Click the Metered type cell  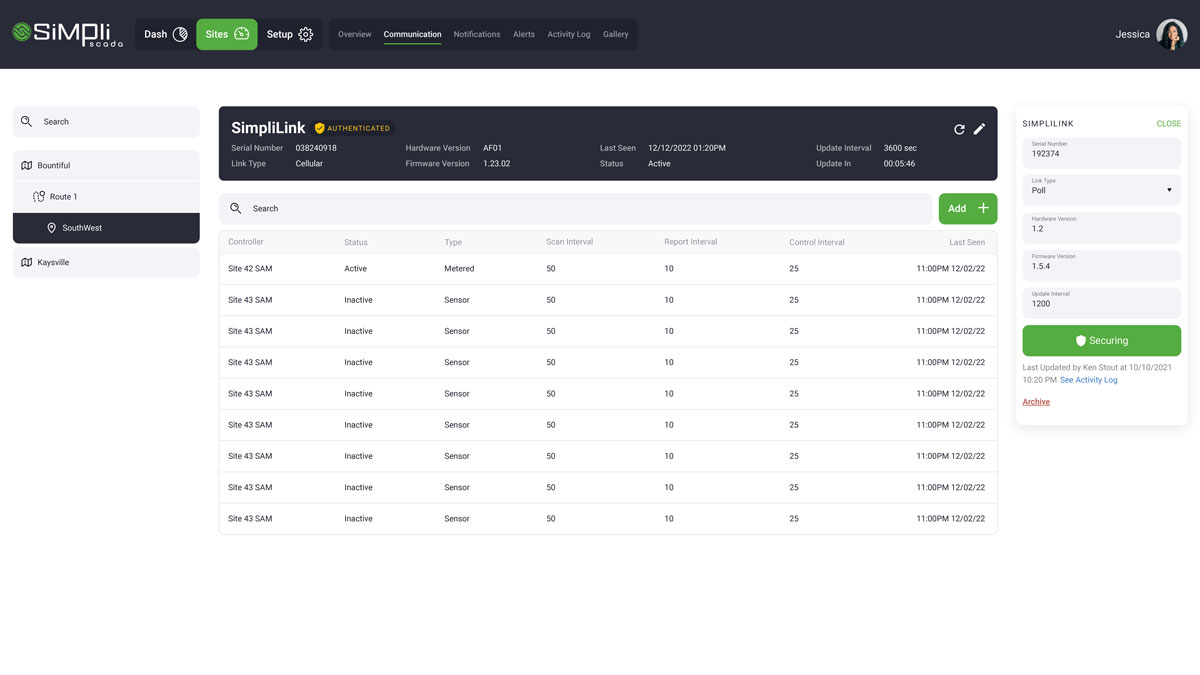(x=459, y=269)
